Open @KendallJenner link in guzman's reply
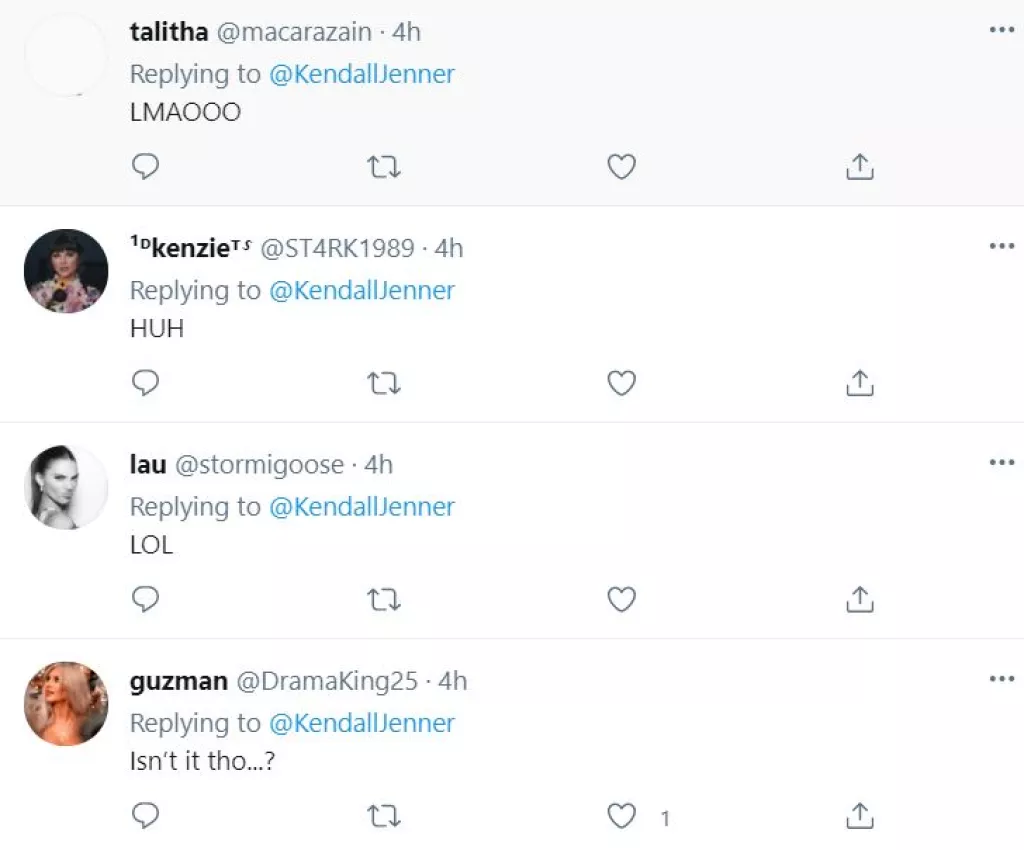This screenshot has height=850, width=1024. click(364, 723)
